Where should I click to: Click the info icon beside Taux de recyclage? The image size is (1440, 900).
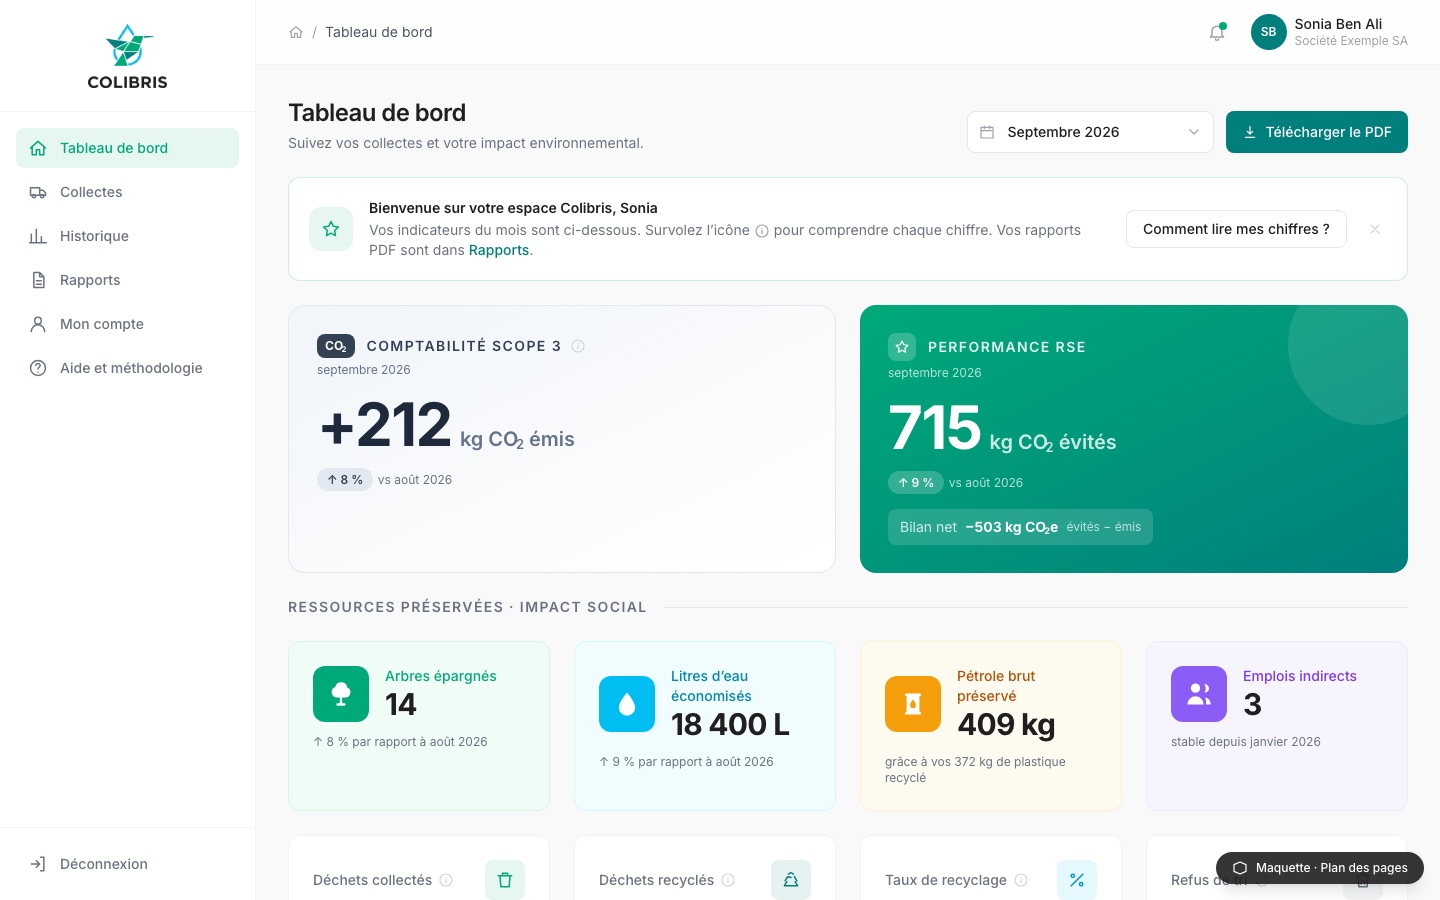click(1021, 880)
